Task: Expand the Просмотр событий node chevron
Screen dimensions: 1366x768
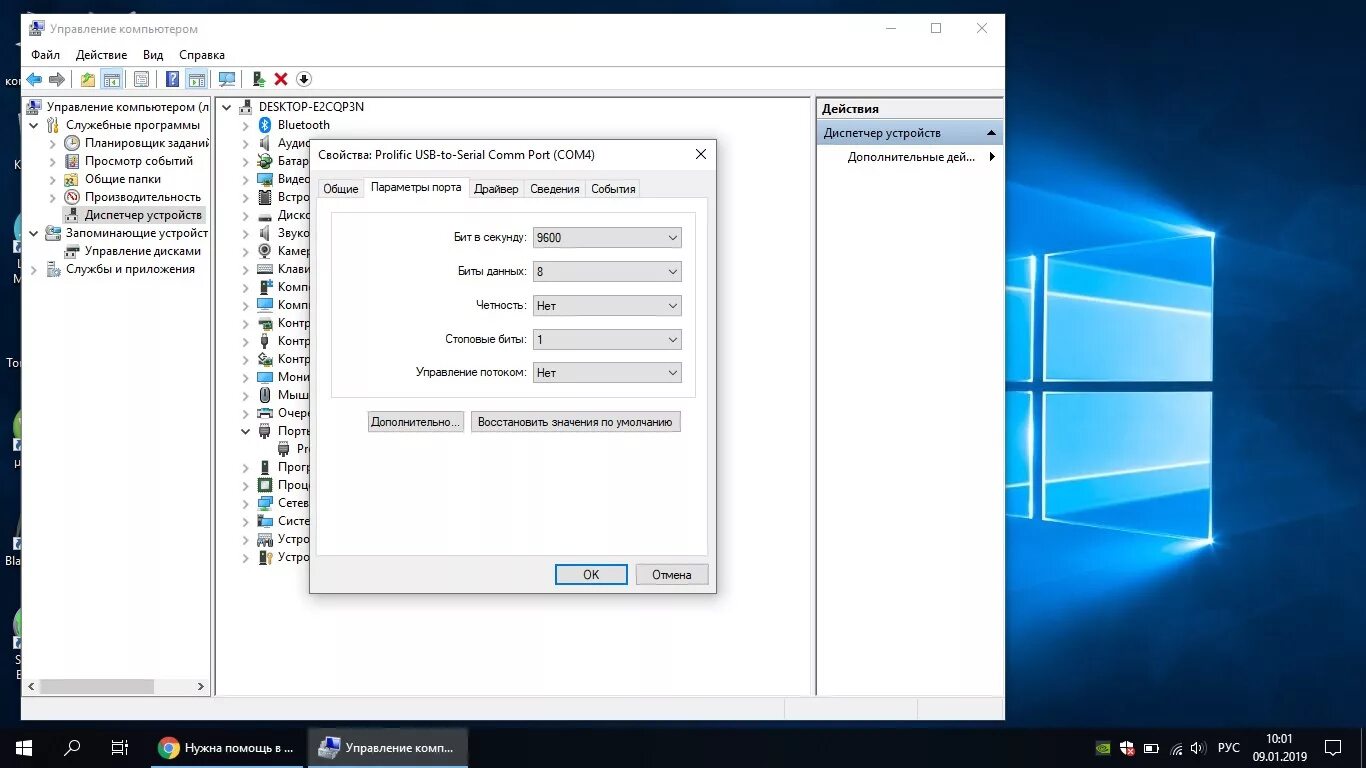Action: click(x=53, y=161)
